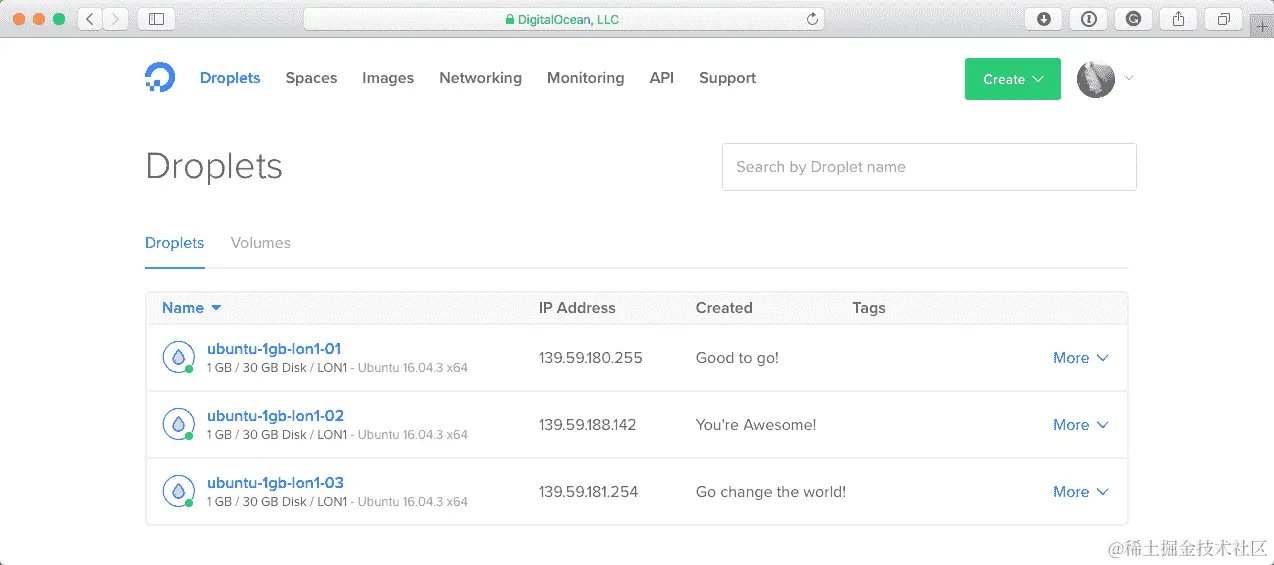The height and width of the screenshot is (565, 1274).
Task: Click the Grammarly extension icon
Action: point(1134,19)
